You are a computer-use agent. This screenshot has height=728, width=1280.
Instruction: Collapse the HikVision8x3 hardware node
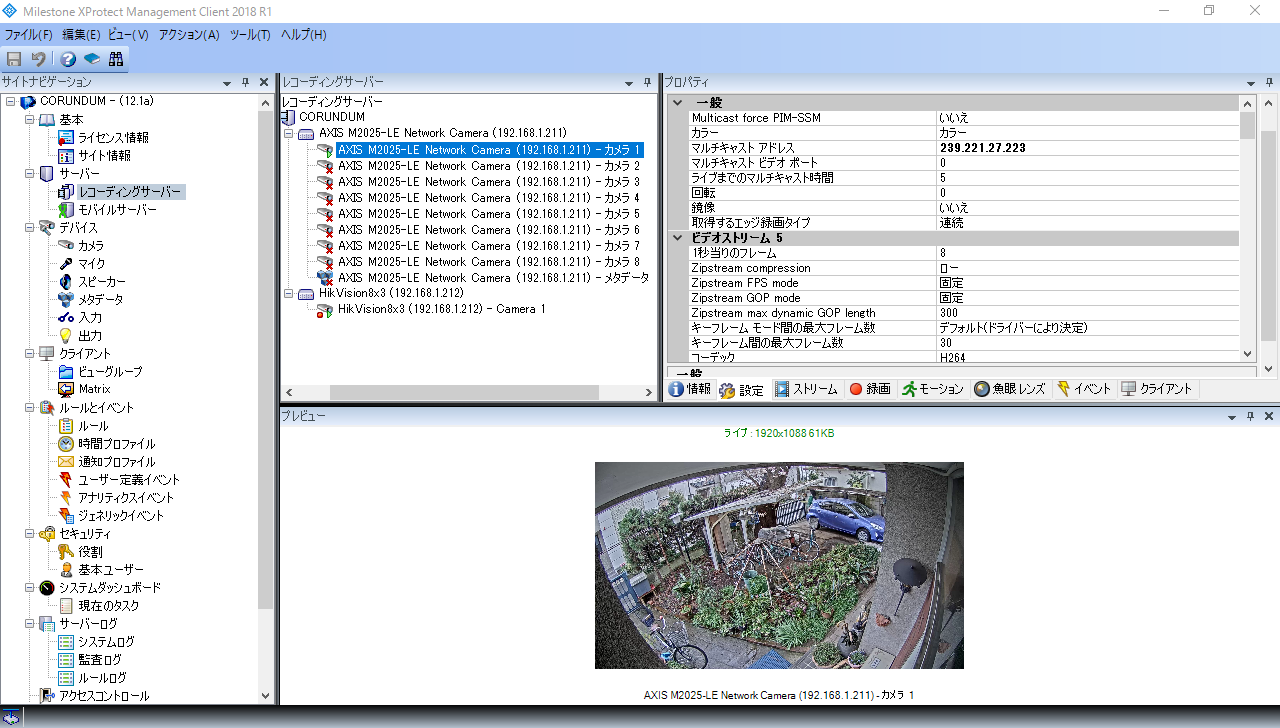point(289,293)
